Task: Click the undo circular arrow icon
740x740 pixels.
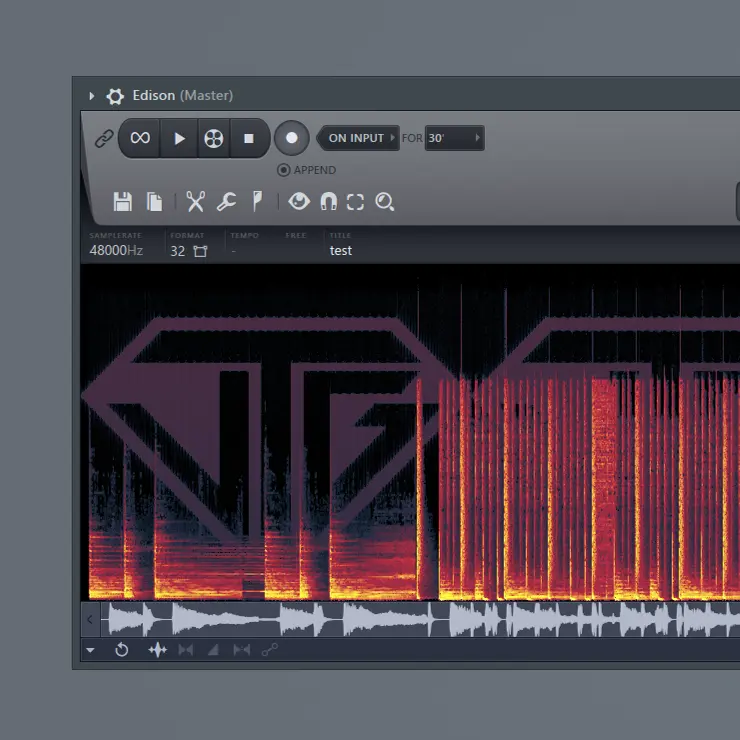Action: (x=122, y=650)
